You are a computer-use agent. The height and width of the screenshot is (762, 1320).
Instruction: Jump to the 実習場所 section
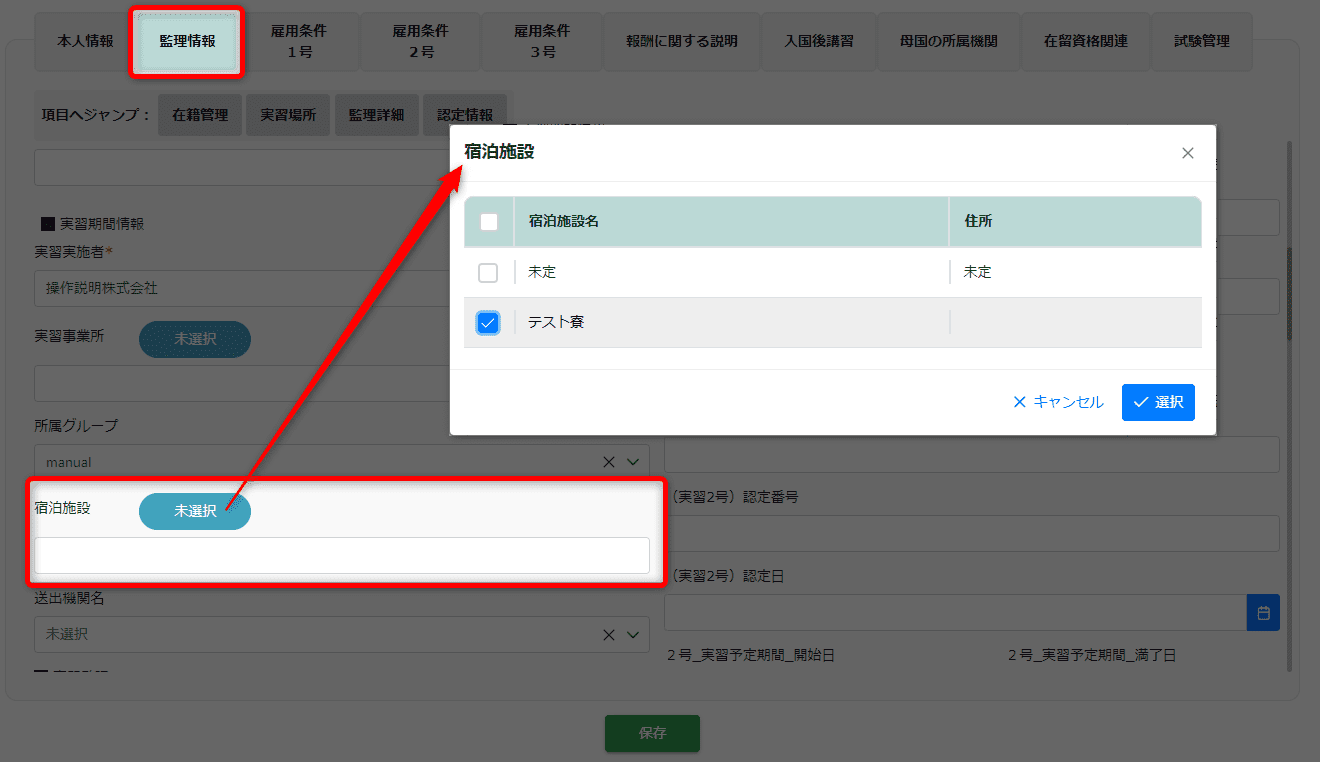(288, 115)
